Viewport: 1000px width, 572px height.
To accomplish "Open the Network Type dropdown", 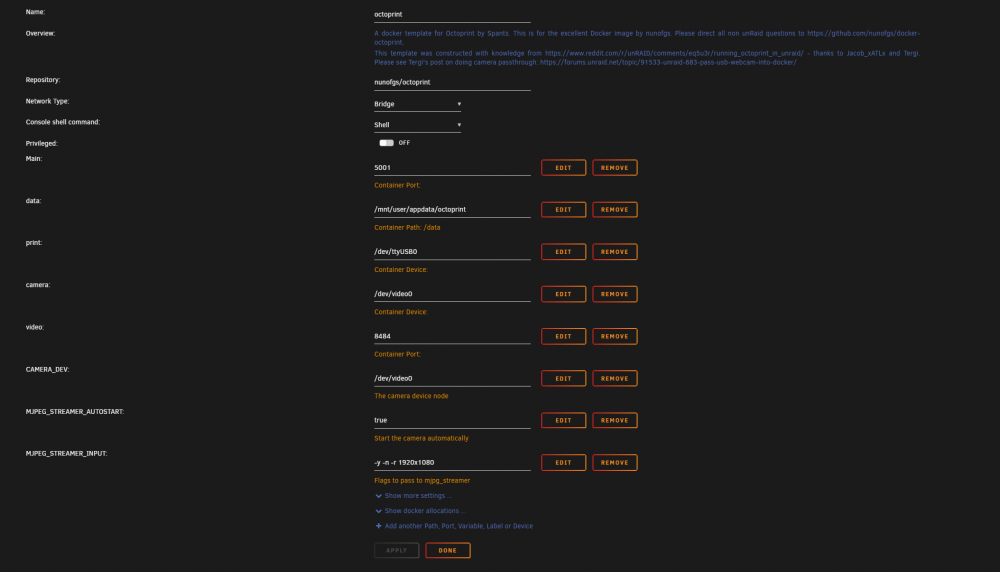I will 417,104.
